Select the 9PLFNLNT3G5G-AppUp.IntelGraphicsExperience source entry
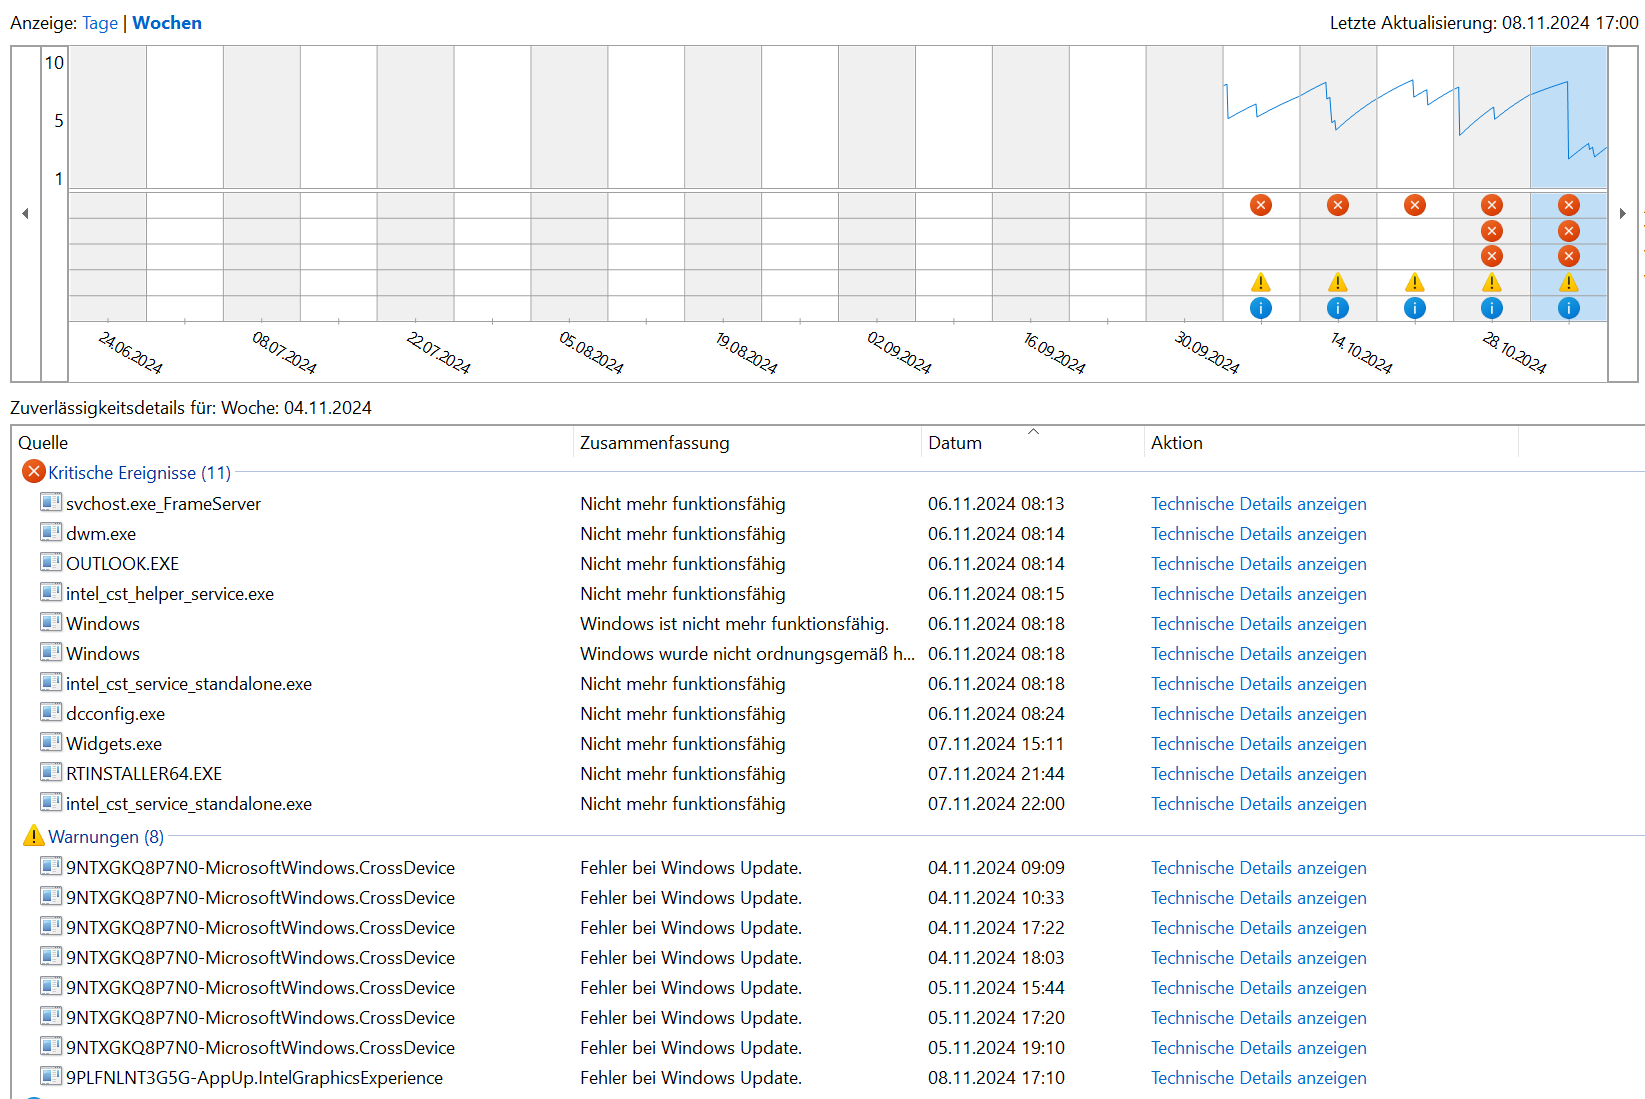This screenshot has height=1099, width=1645. click(x=254, y=1078)
